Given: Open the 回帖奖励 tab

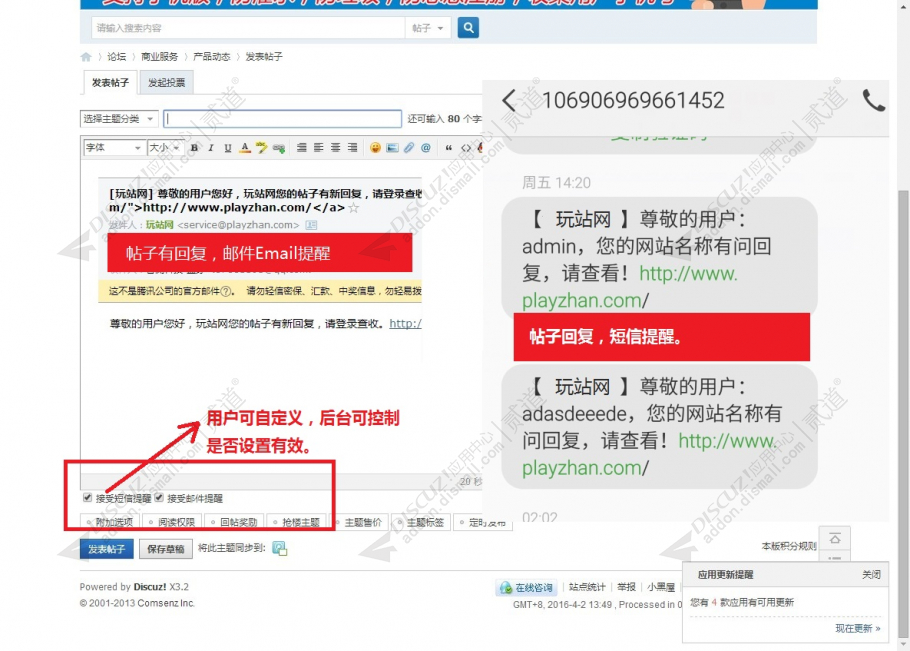Looking at the screenshot, I should (234, 522).
